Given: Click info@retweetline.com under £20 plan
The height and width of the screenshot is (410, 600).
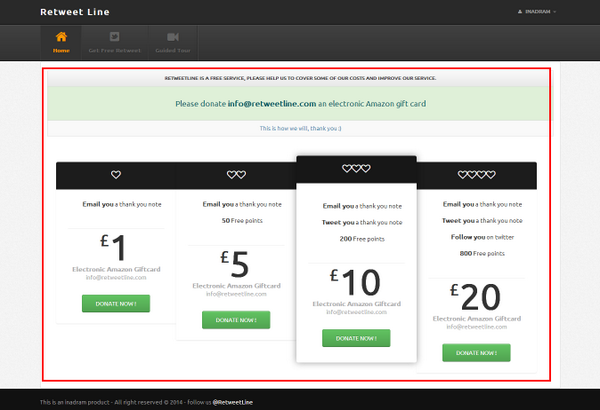Looking at the screenshot, I should click(x=476, y=327).
